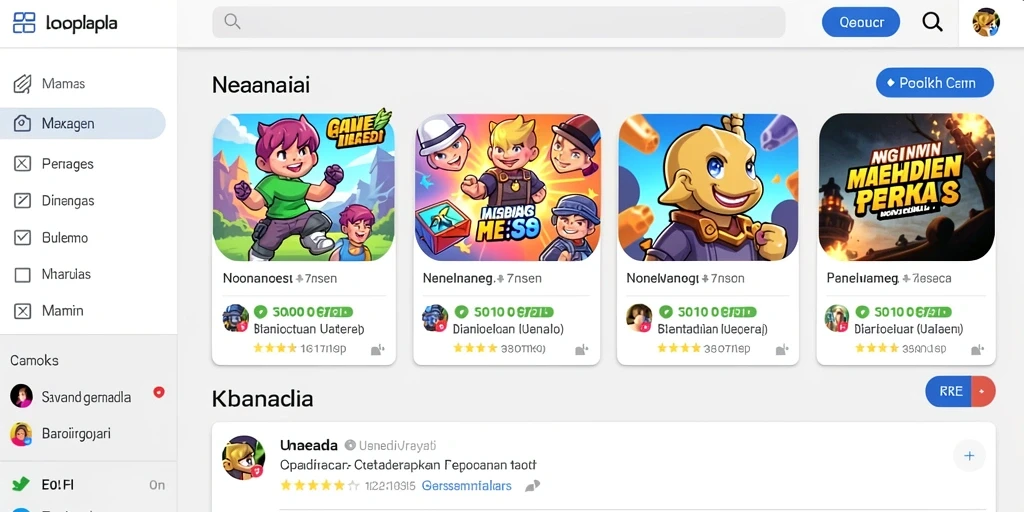Click the green bird icon beside E0!FI
The height and width of the screenshot is (512, 1024).
click(x=21, y=485)
